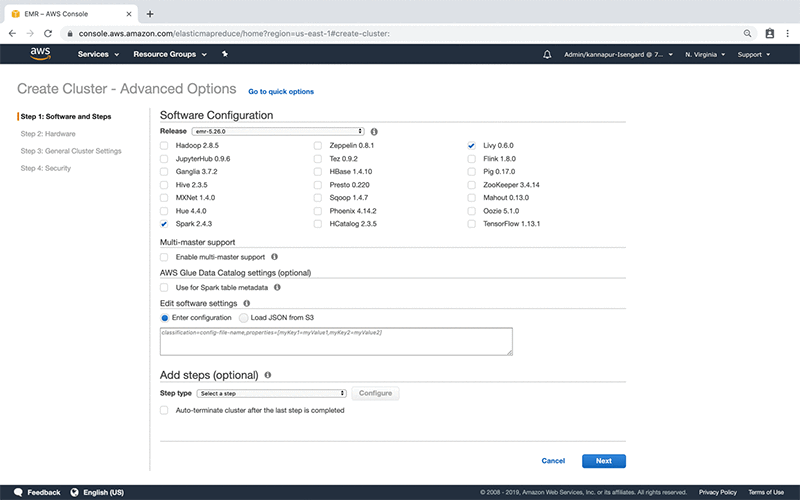Open a new browser tab with plus icon
Screen dimensions: 800x500
tap(150, 14)
